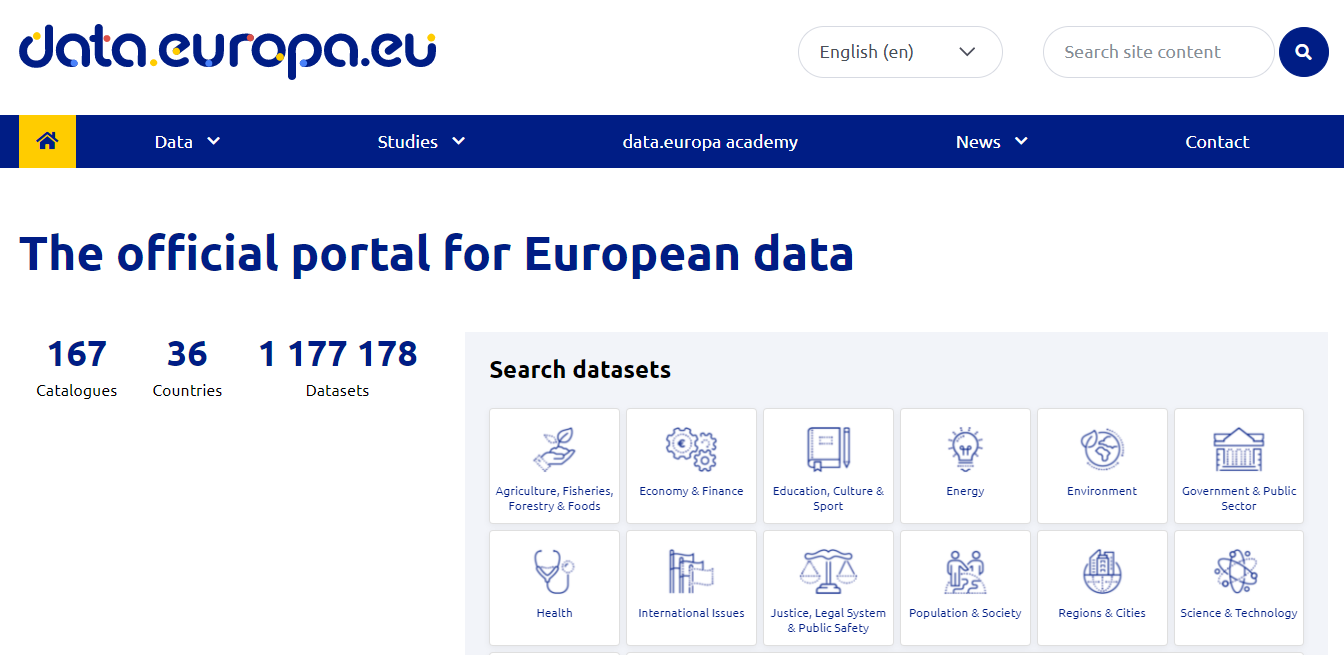Expand the Data navigation menu
The image size is (1344, 655).
click(186, 141)
